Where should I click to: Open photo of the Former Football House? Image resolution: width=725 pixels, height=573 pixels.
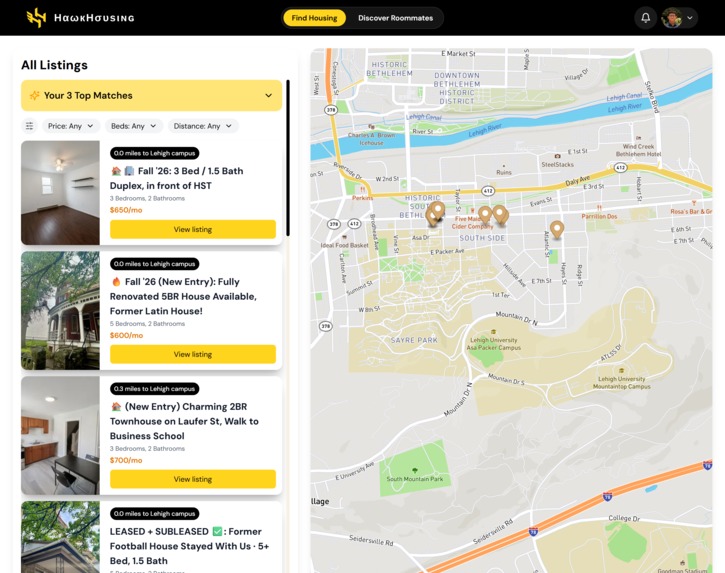coord(61,537)
